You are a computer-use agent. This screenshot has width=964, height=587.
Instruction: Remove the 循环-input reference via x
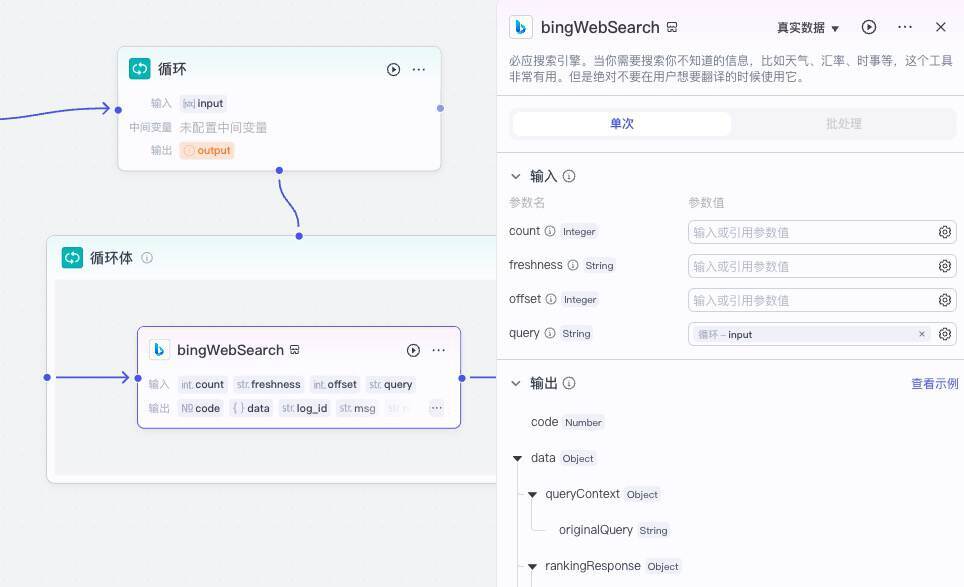921,334
